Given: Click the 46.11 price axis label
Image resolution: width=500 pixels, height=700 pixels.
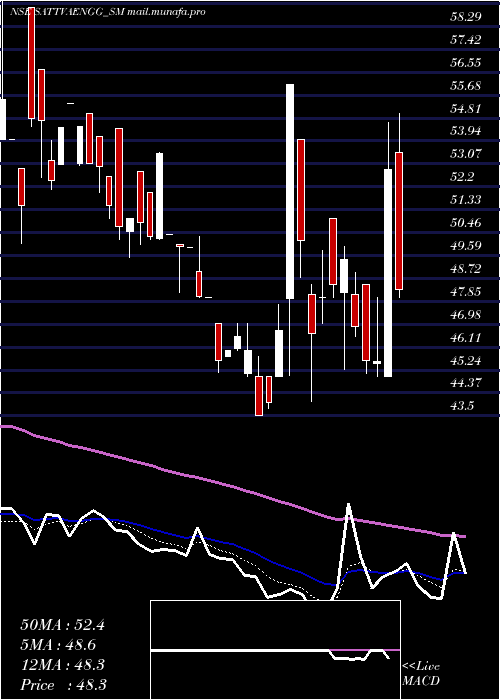Looking at the screenshot, I should [x=466, y=337].
